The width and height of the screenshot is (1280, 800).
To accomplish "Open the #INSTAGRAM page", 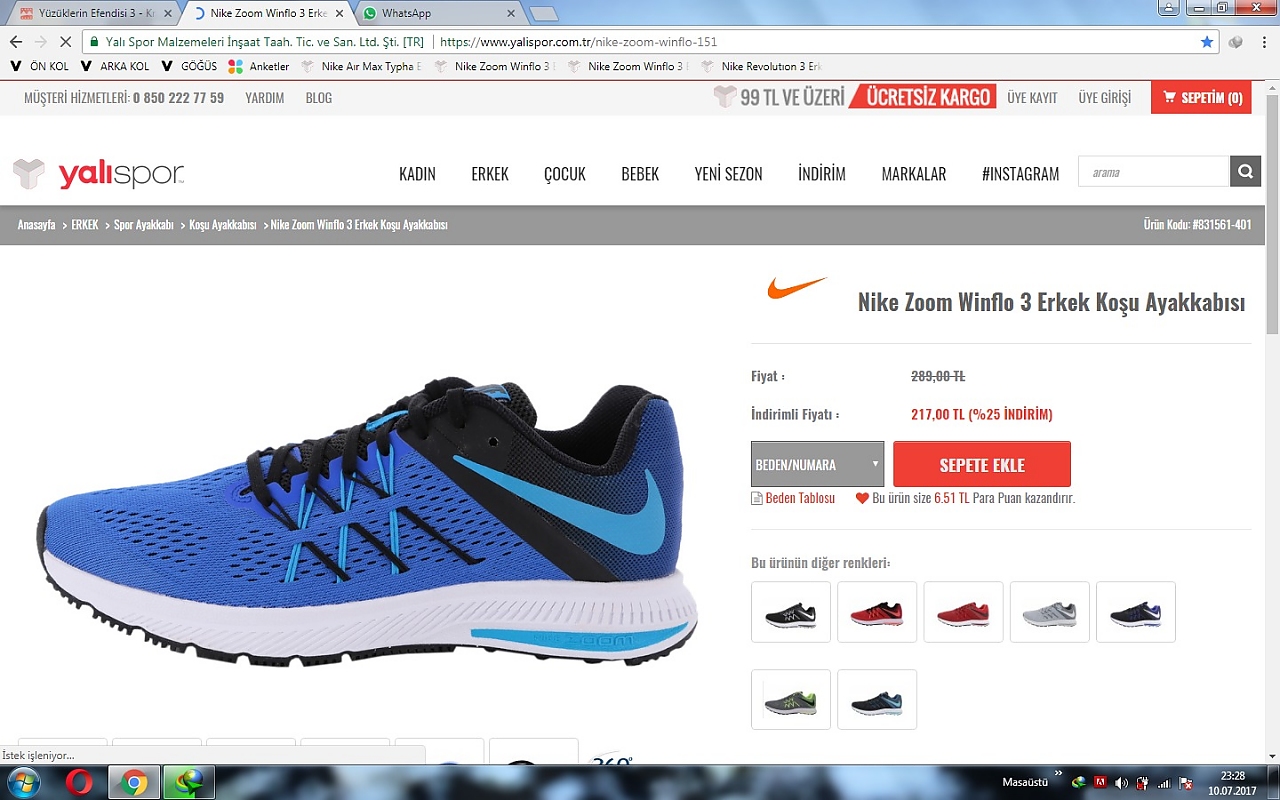I will pos(1020,174).
